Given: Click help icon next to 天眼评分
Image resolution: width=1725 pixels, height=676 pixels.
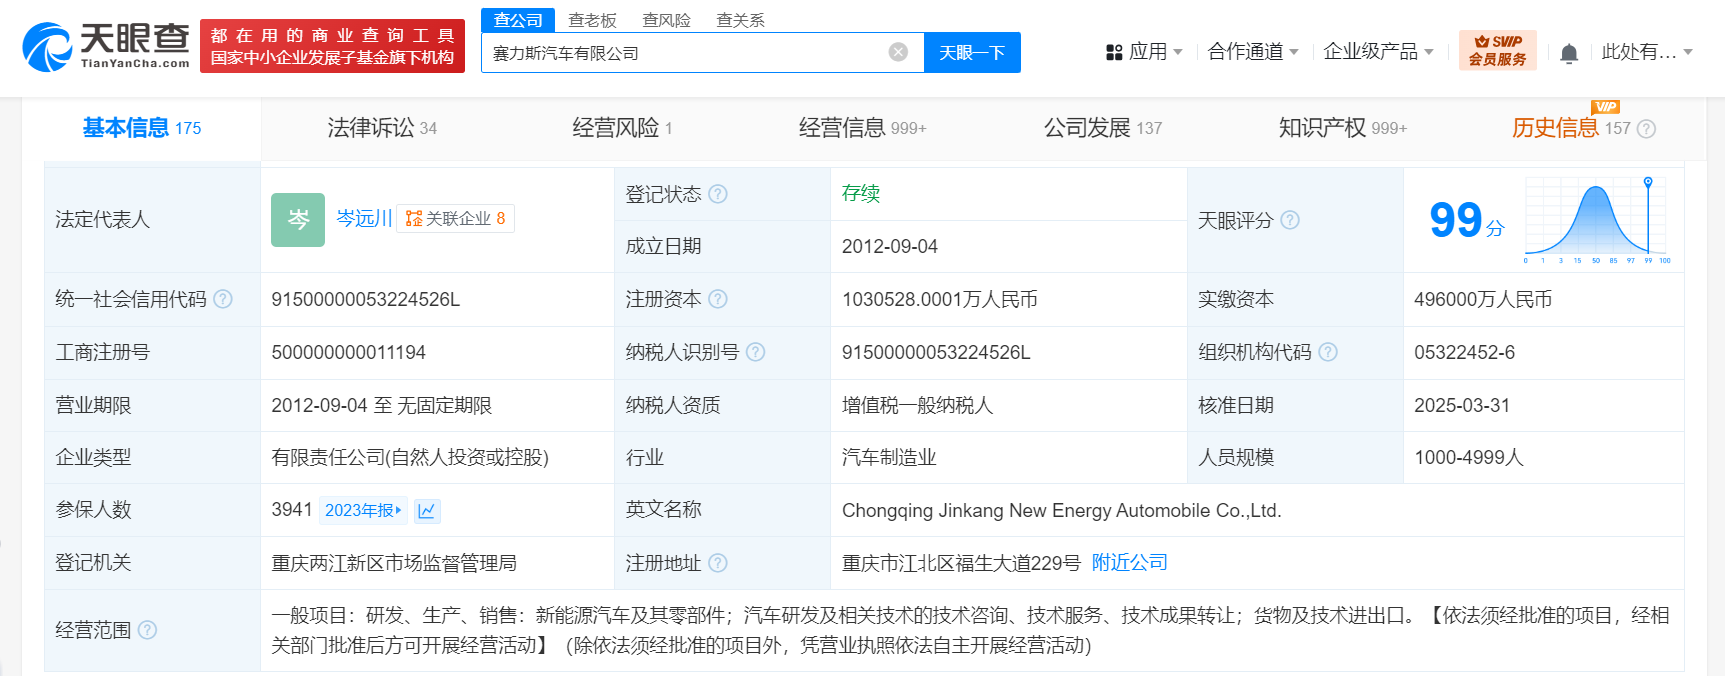Looking at the screenshot, I should click(1290, 220).
